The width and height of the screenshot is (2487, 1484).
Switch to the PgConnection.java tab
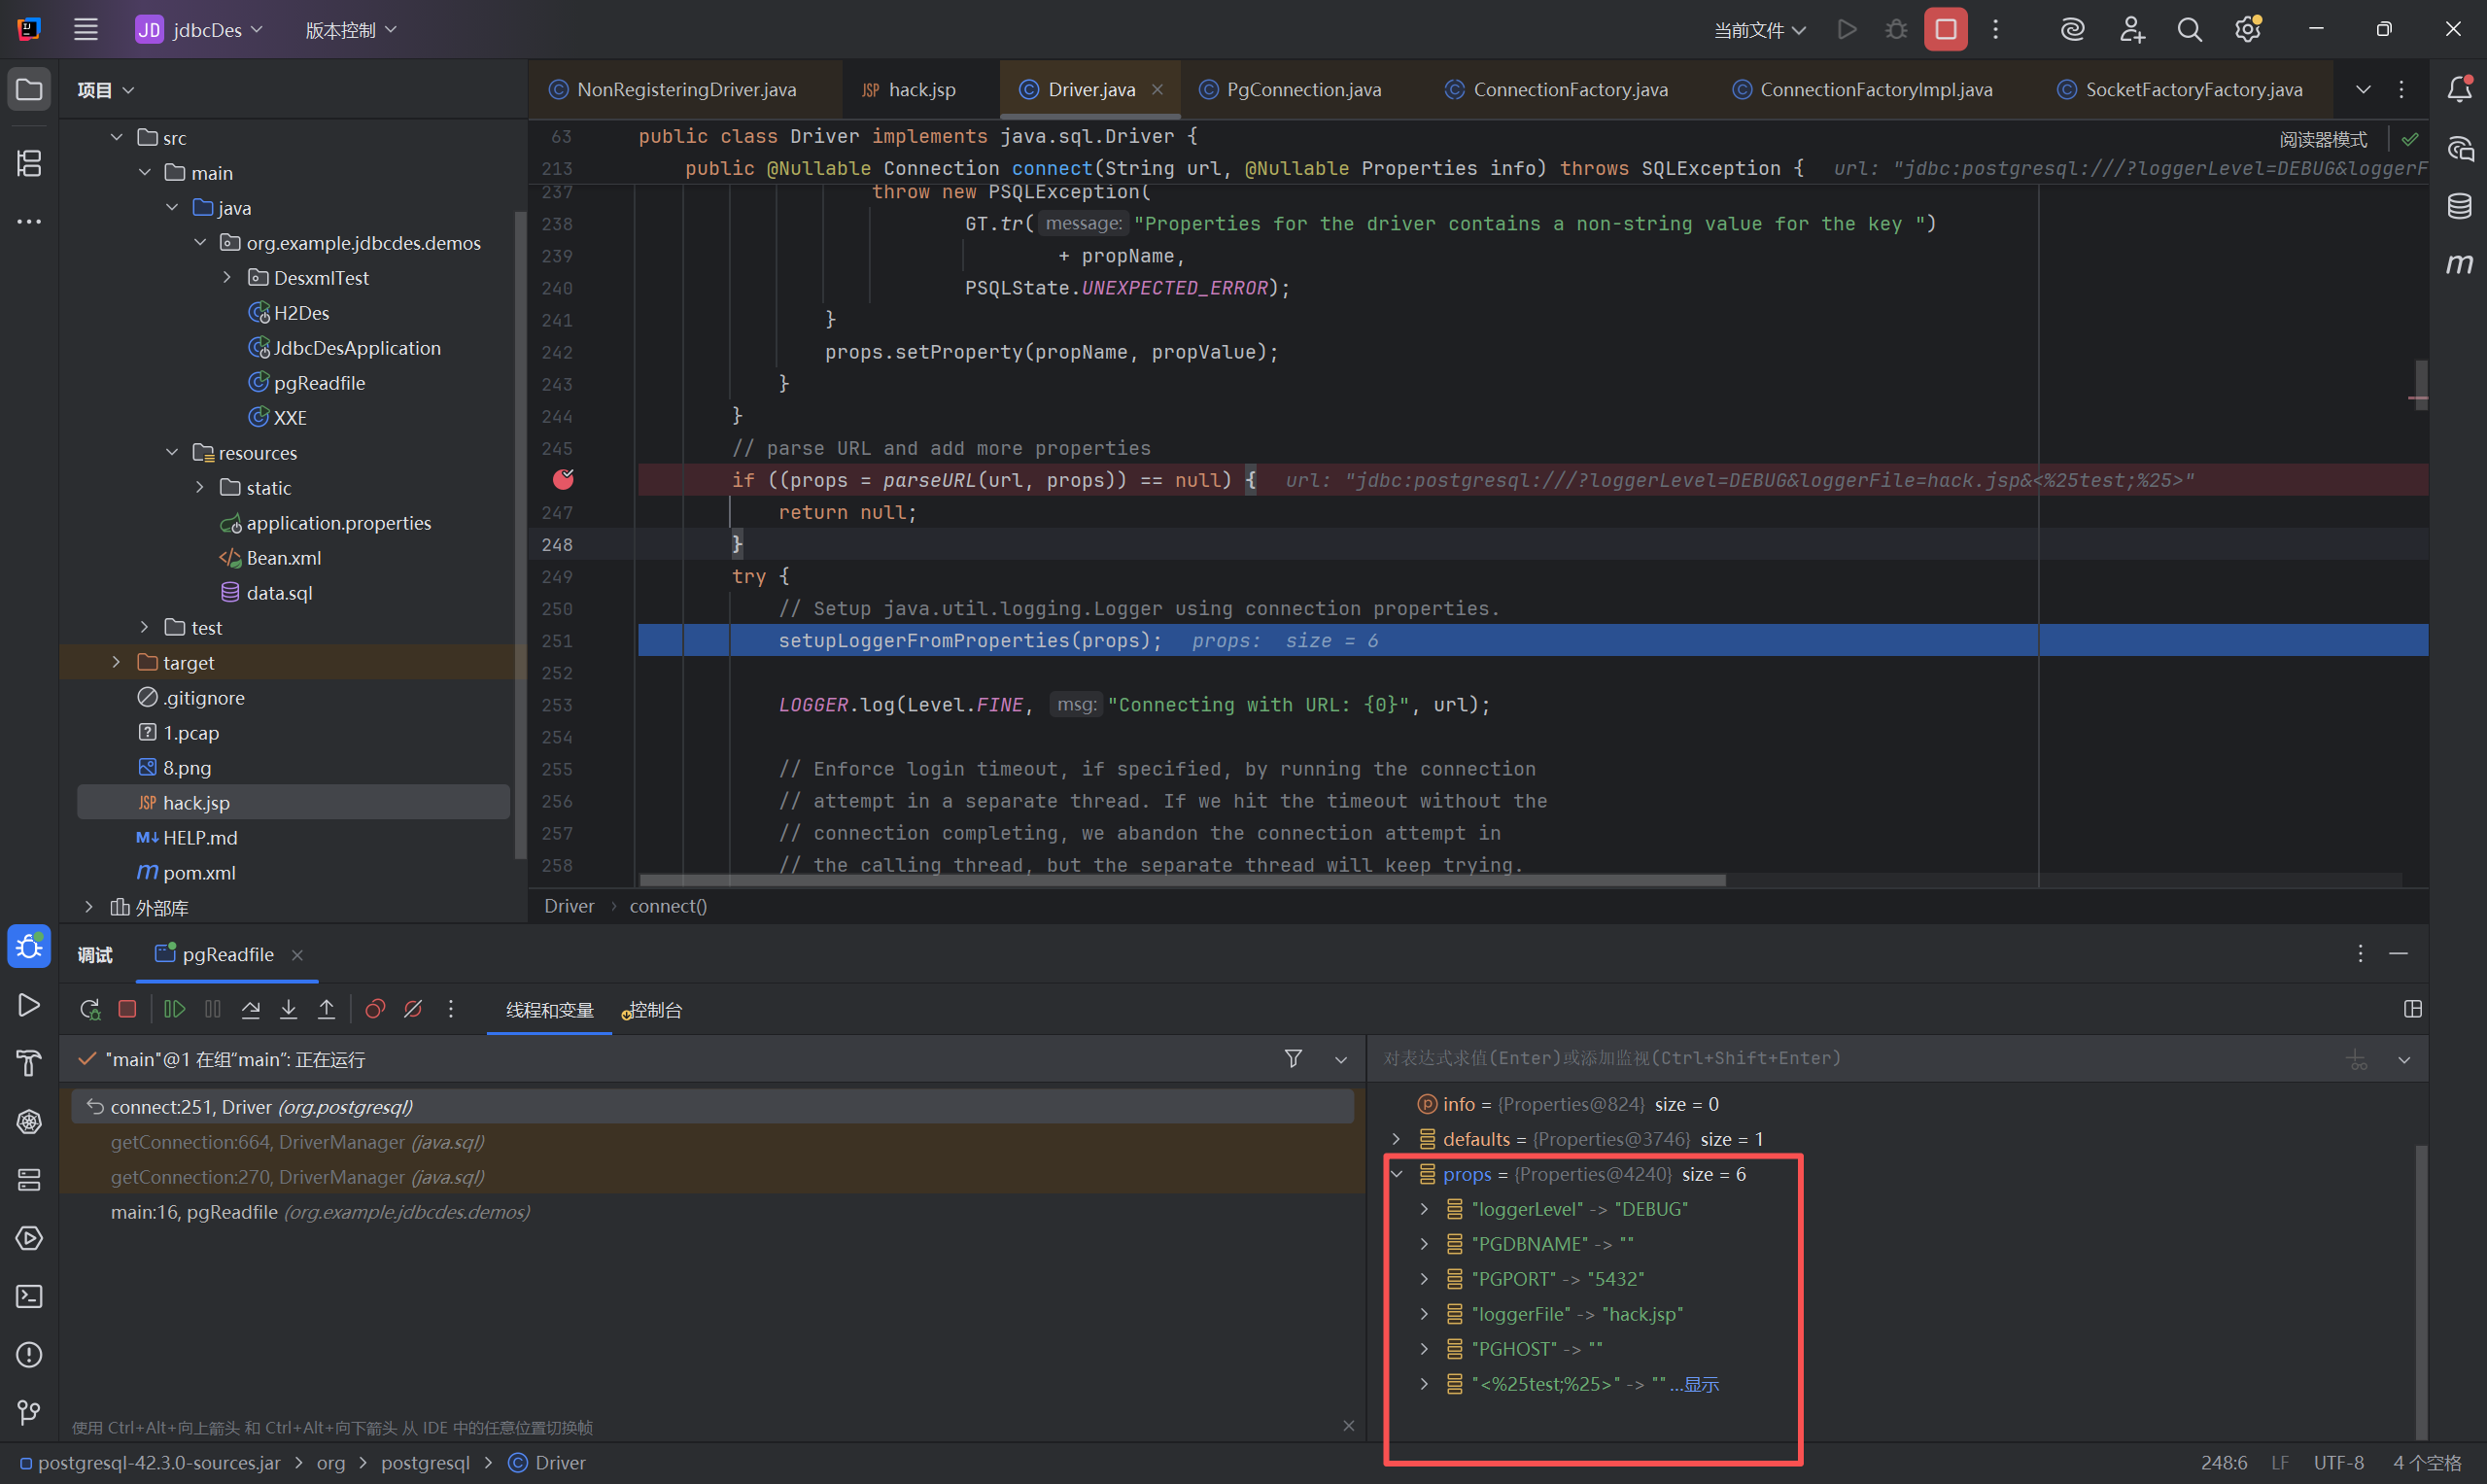1302,90
